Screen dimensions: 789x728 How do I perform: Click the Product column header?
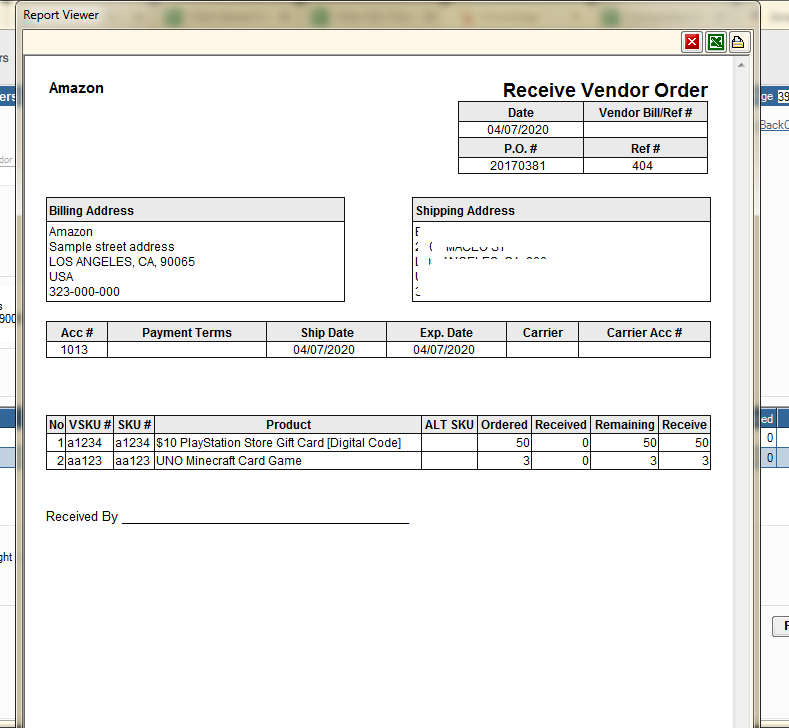(x=288, y=424)
